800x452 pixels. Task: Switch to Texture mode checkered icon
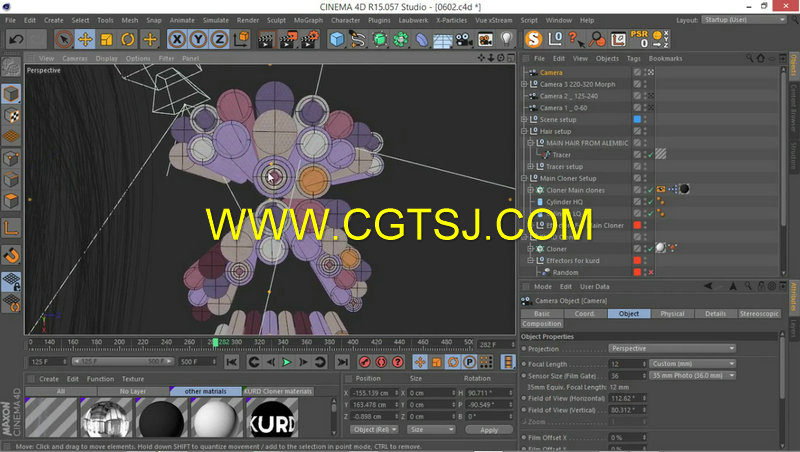[11, 116]
